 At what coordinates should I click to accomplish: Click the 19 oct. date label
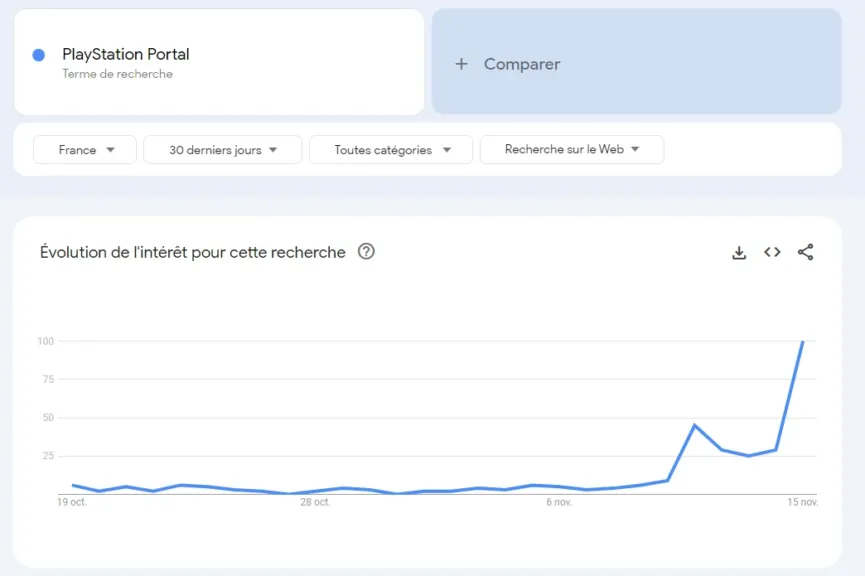coord(72,502)
